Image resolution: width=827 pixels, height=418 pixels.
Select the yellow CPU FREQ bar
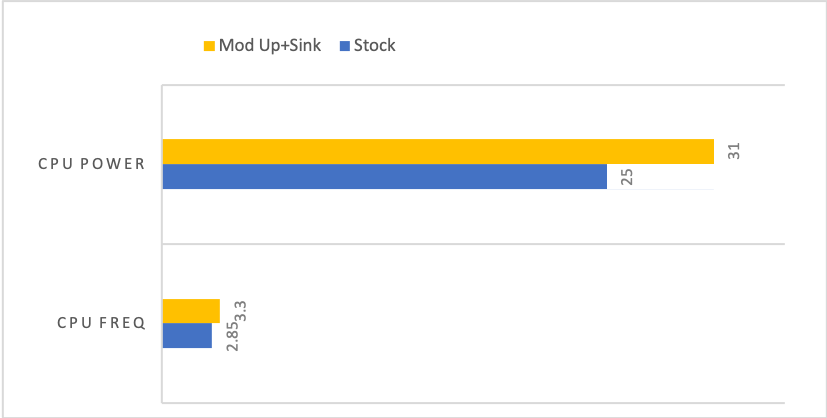click(190, 310)
